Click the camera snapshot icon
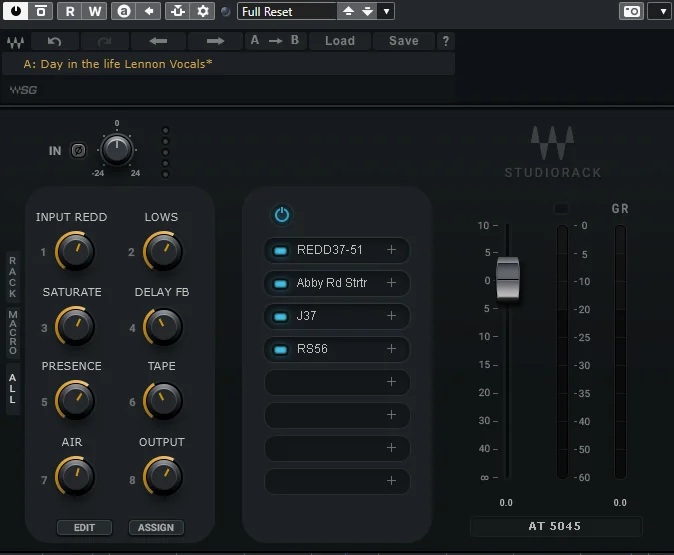The width and height of the screenshot is (674, 555). pos(631,11)
